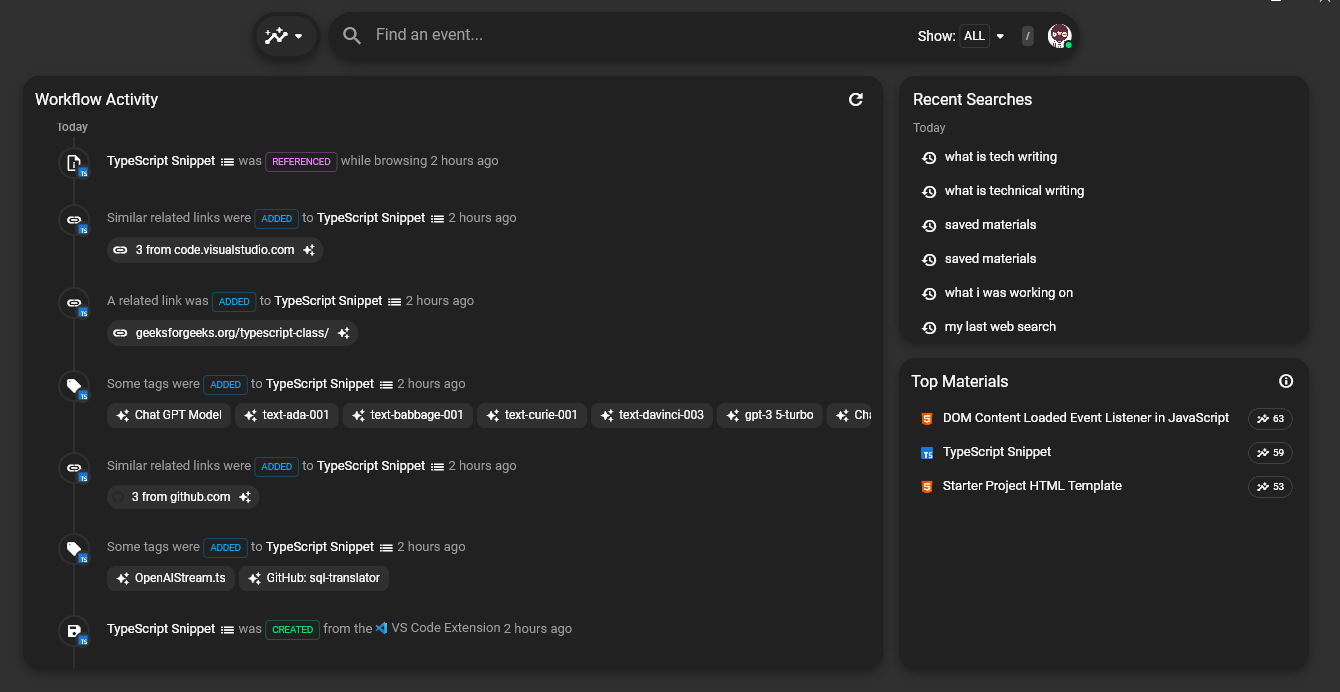Expand the workstream view selector at top left
The height and width of the screenshot is (692, 1340).
[285, 35]
